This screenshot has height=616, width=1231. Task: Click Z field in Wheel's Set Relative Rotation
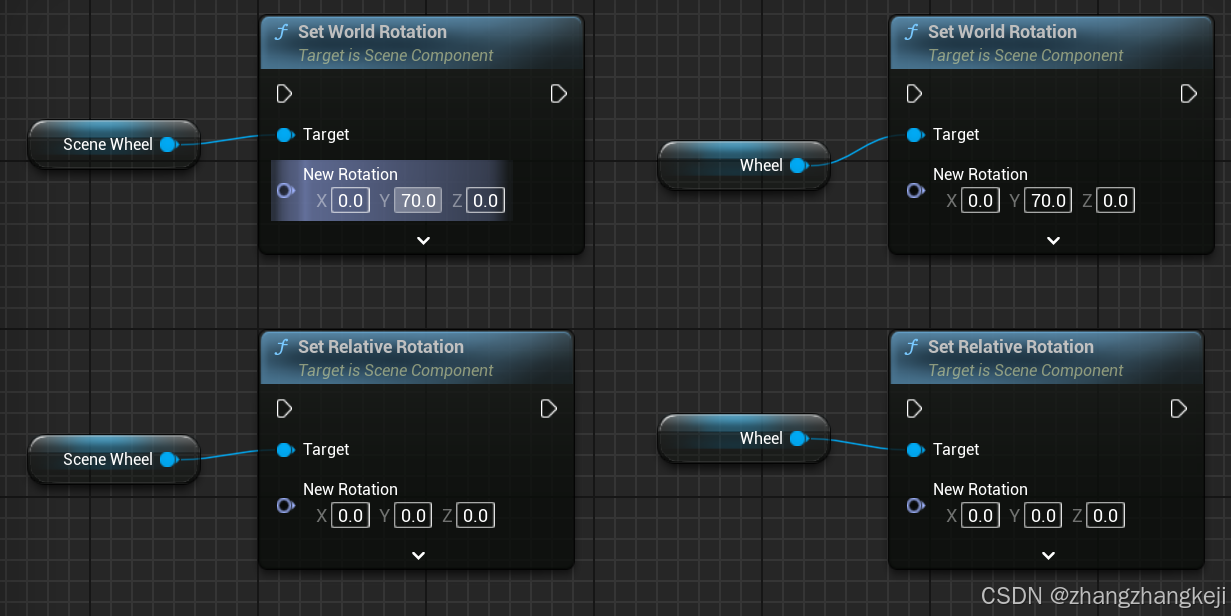tap(1106, 516)
